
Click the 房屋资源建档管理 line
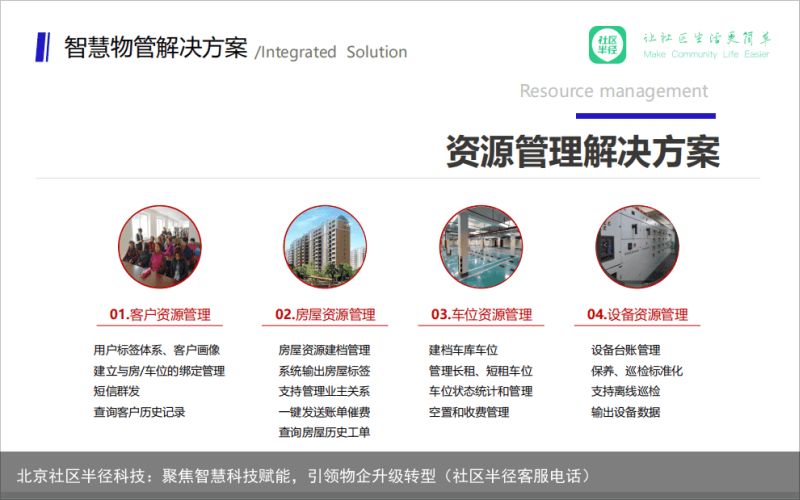click(x=324, y=350)
